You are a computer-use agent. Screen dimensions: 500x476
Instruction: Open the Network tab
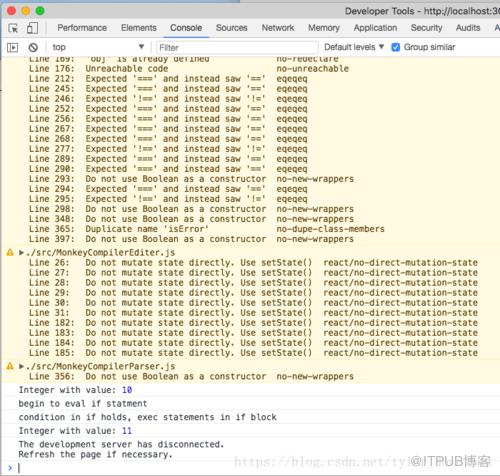[x=278, y=28]
